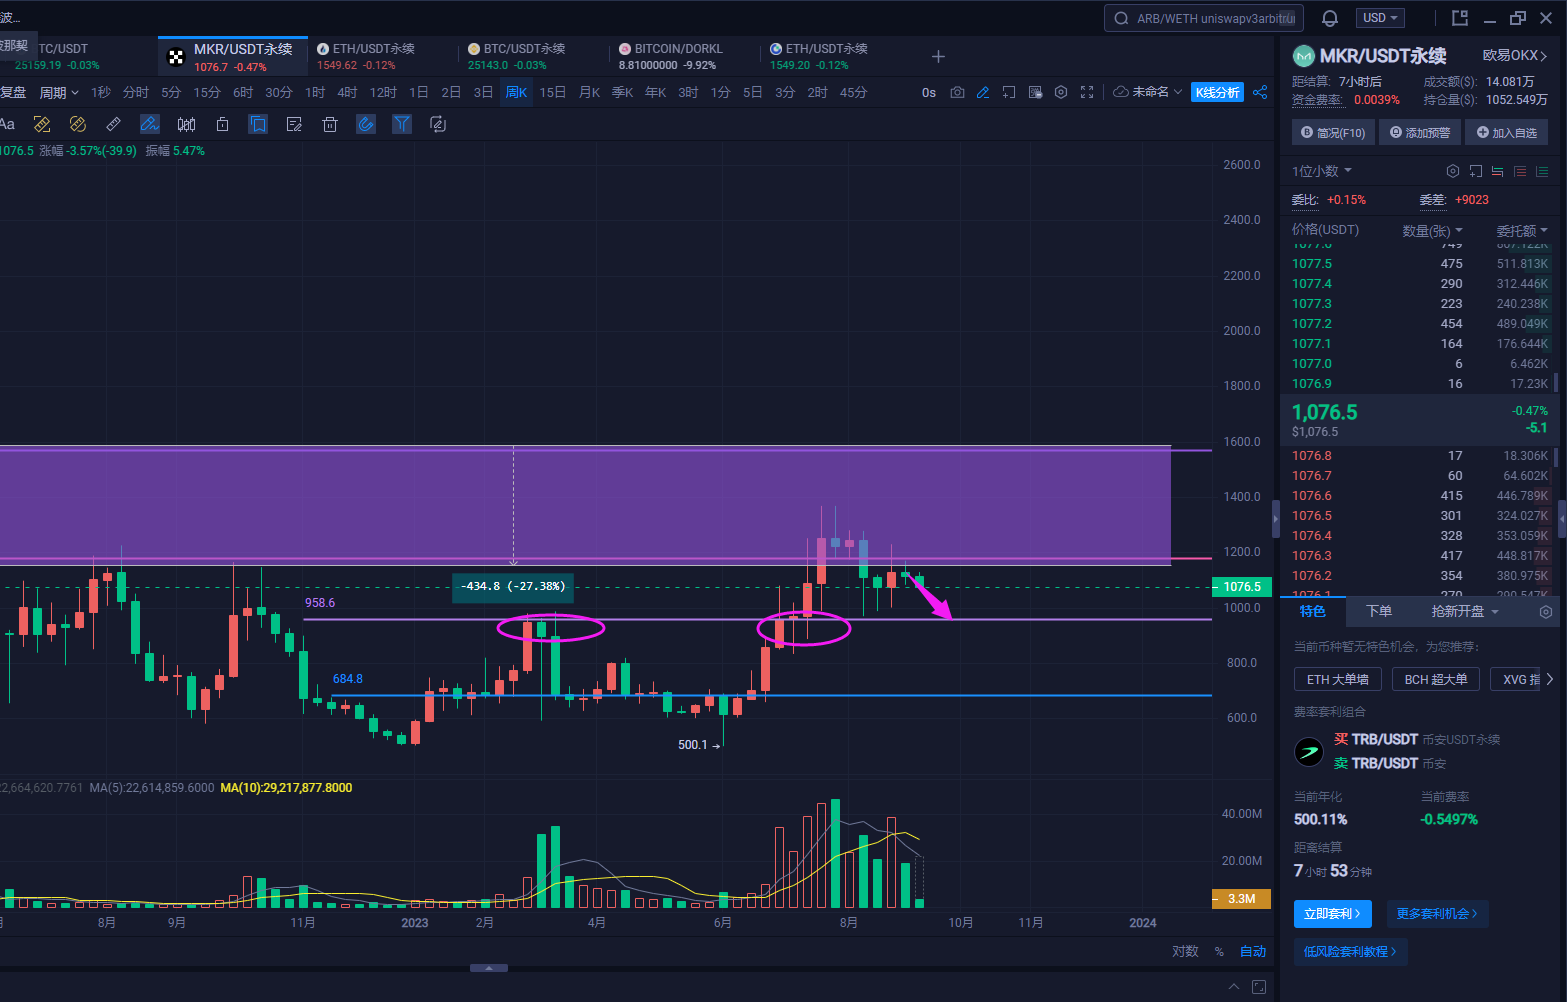Click the 加入自选 watchlist button
1567x1002 pixels.
[1506, 132]
